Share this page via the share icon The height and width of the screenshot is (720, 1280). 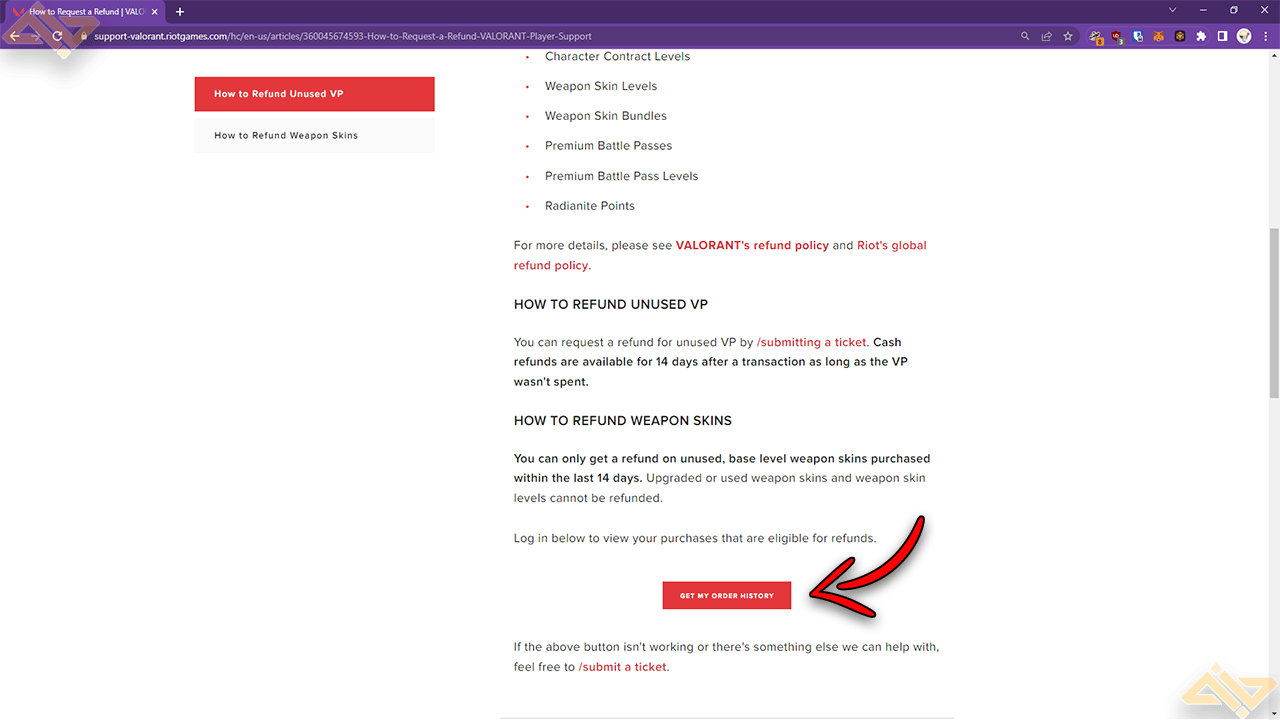(1046, 36)
